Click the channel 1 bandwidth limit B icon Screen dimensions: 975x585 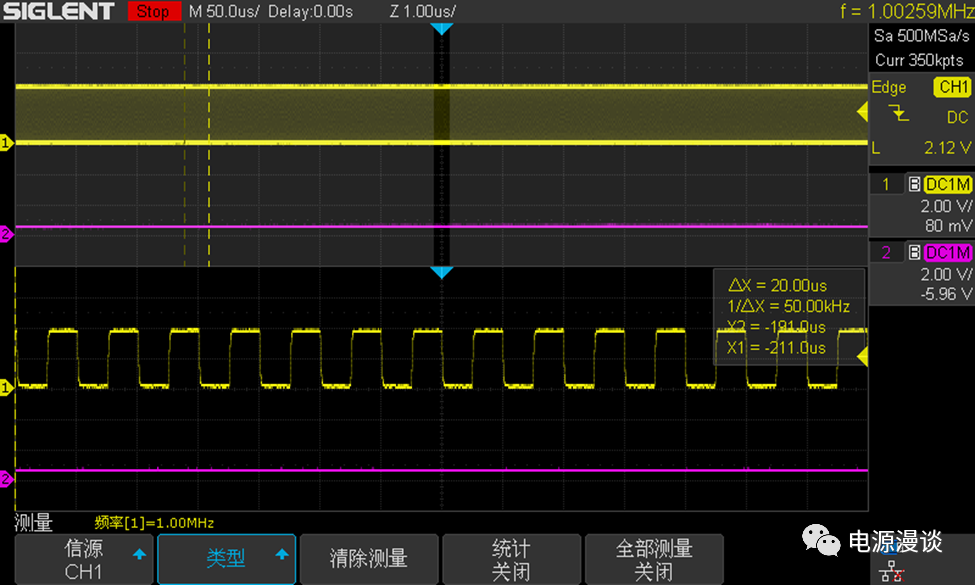(x=913, y=184)
